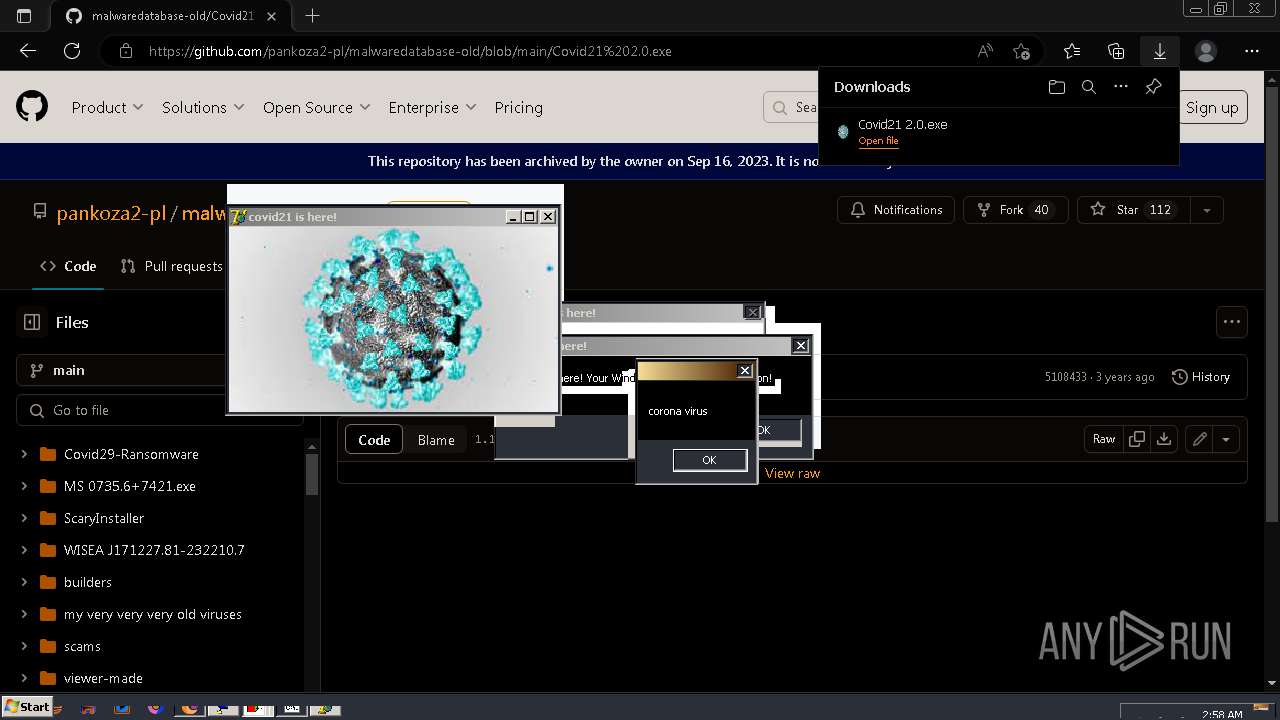Copy raw file contents icon
1280x720 pixels.
[x=1137, y=439]
